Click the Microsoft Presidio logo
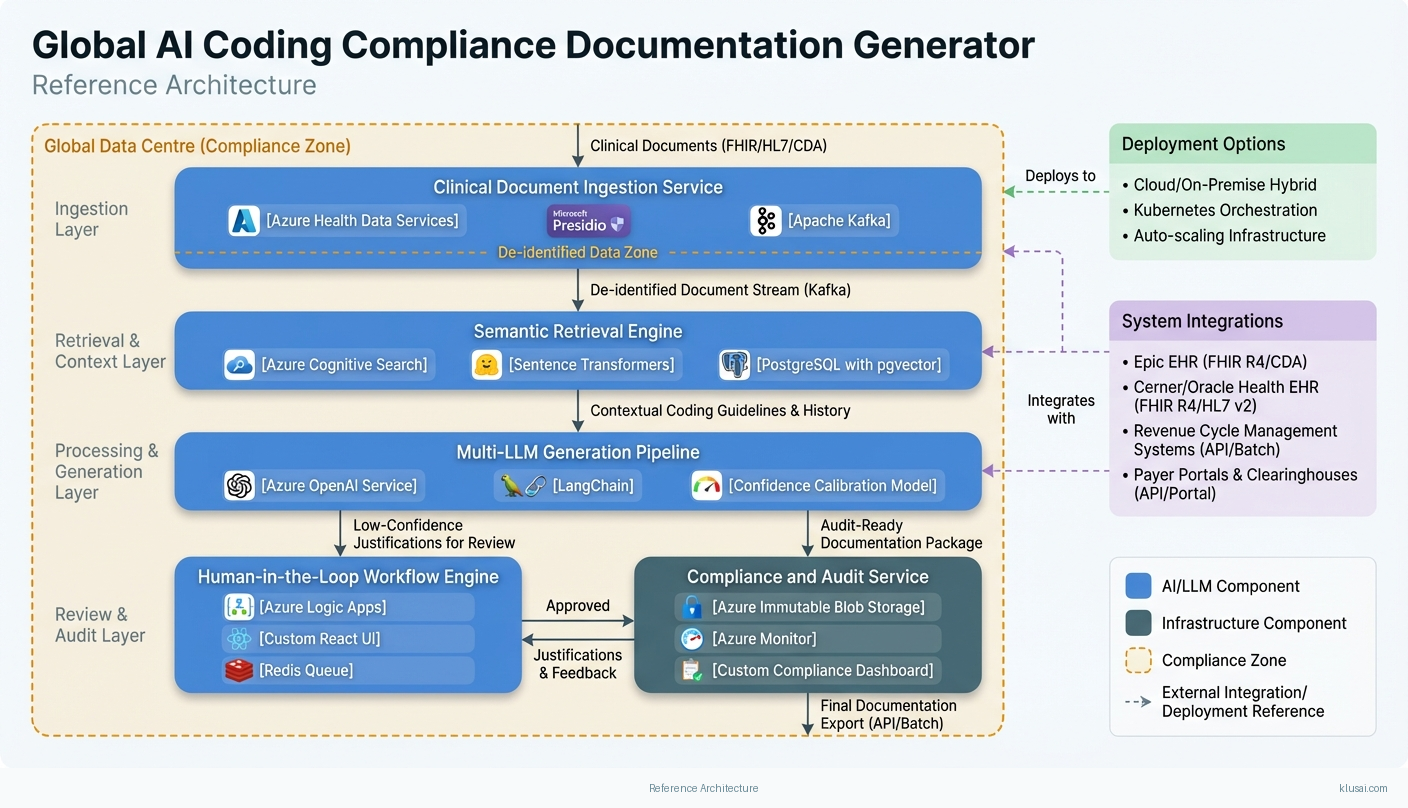This screenshot has height=808, width=1408. (589, 221)
